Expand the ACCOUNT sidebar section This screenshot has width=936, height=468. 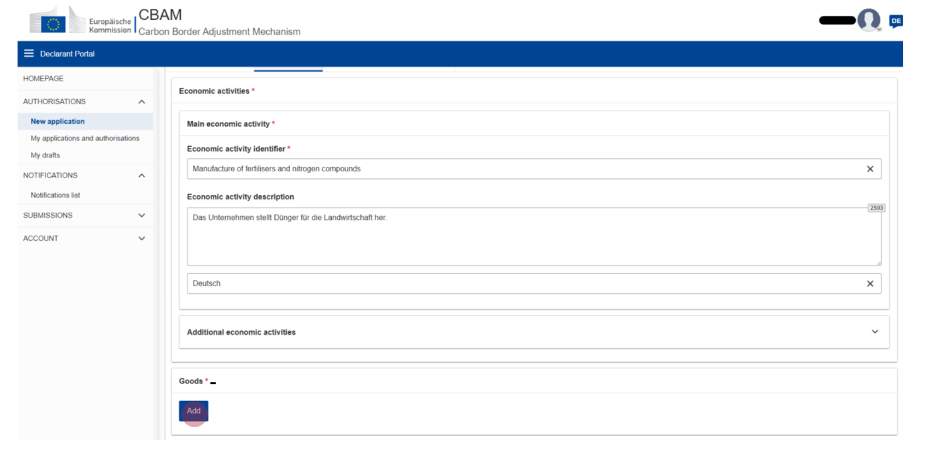[x=141, y=239]
